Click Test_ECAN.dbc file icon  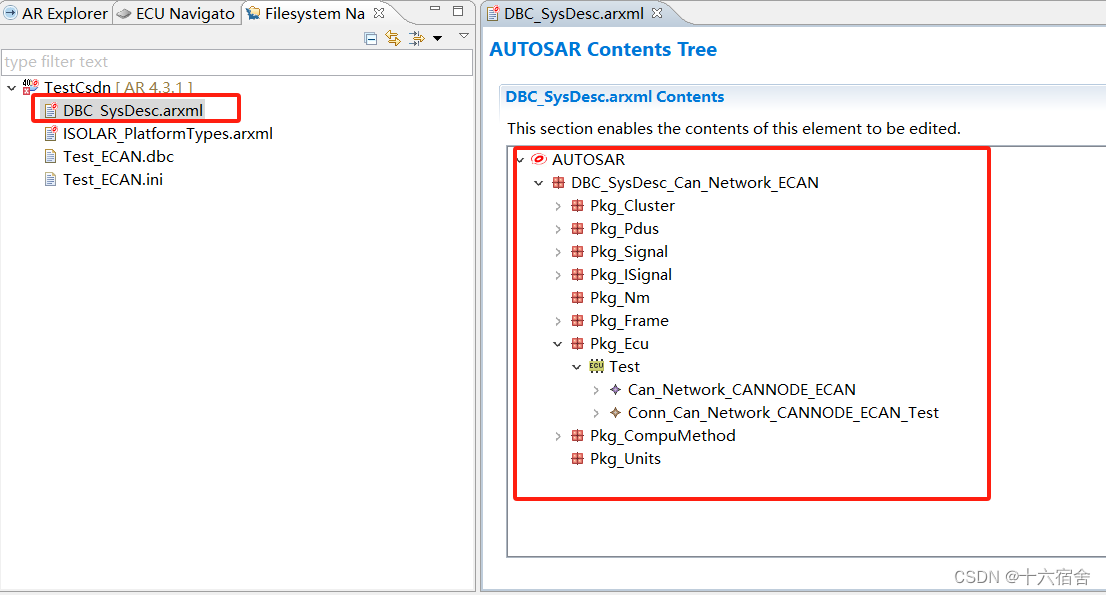[x=50, y=157]
